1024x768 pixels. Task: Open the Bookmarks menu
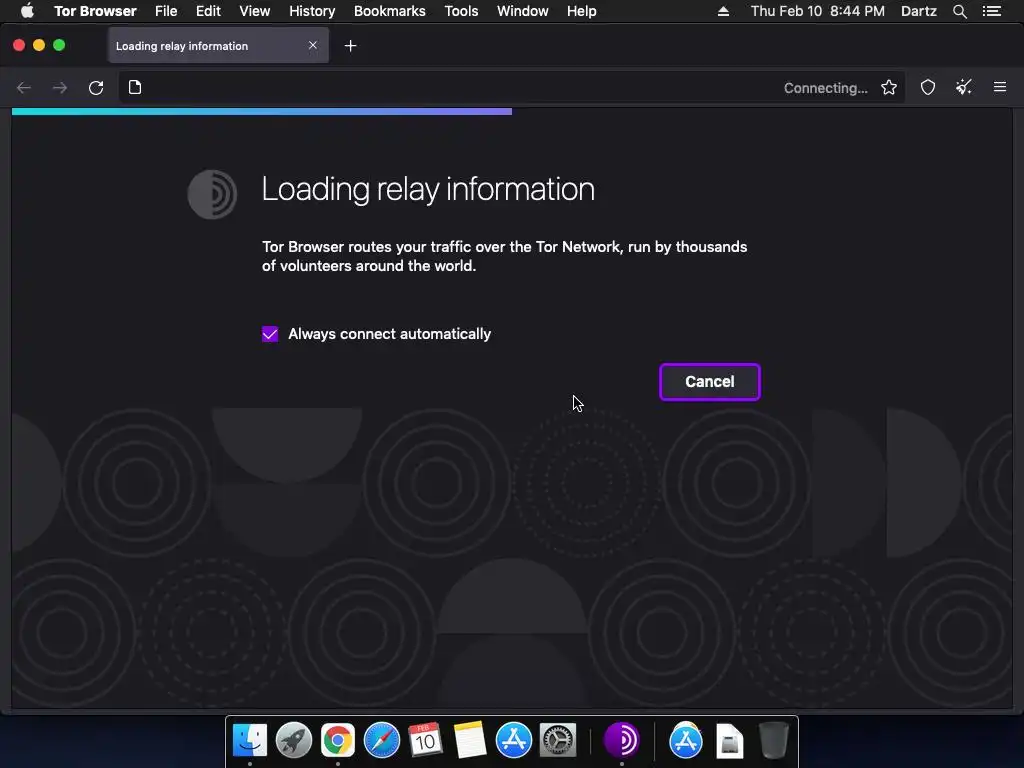390,11
